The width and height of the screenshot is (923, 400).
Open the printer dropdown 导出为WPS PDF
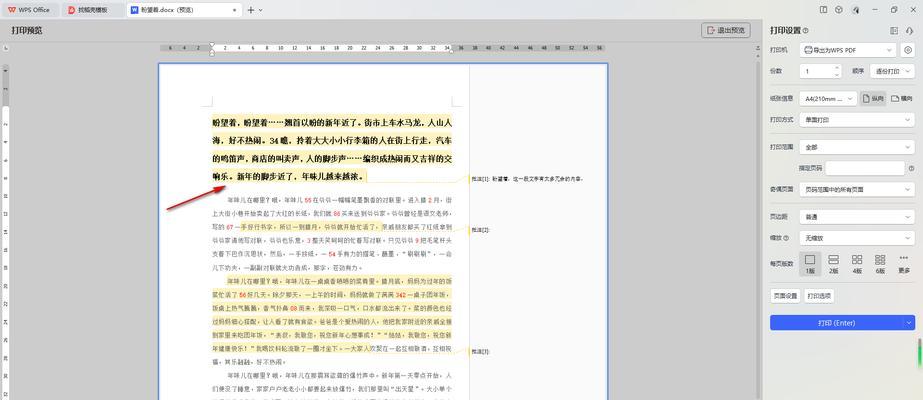click(x=848, y=51)
